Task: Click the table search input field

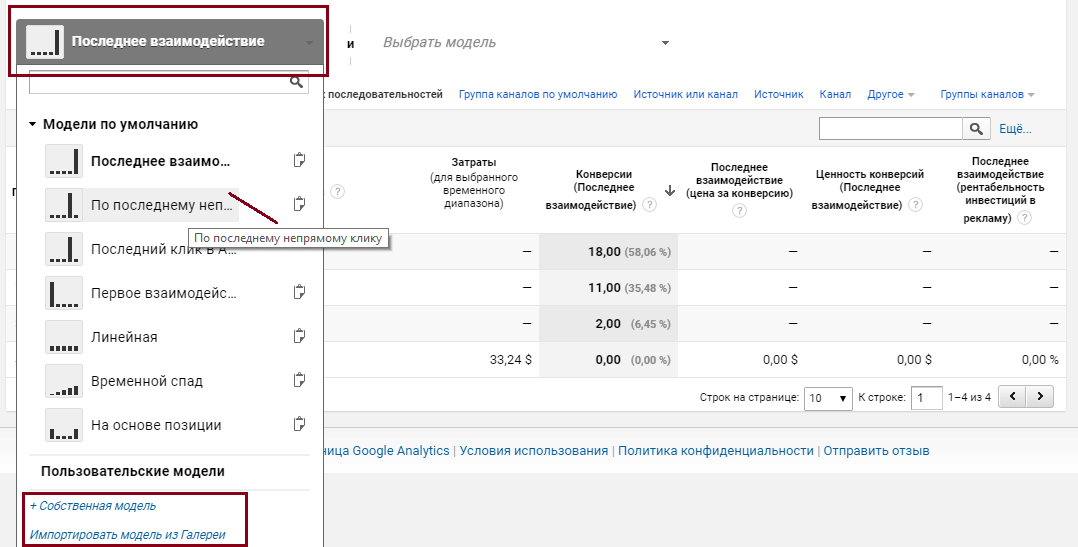Action: pos(890,129)
